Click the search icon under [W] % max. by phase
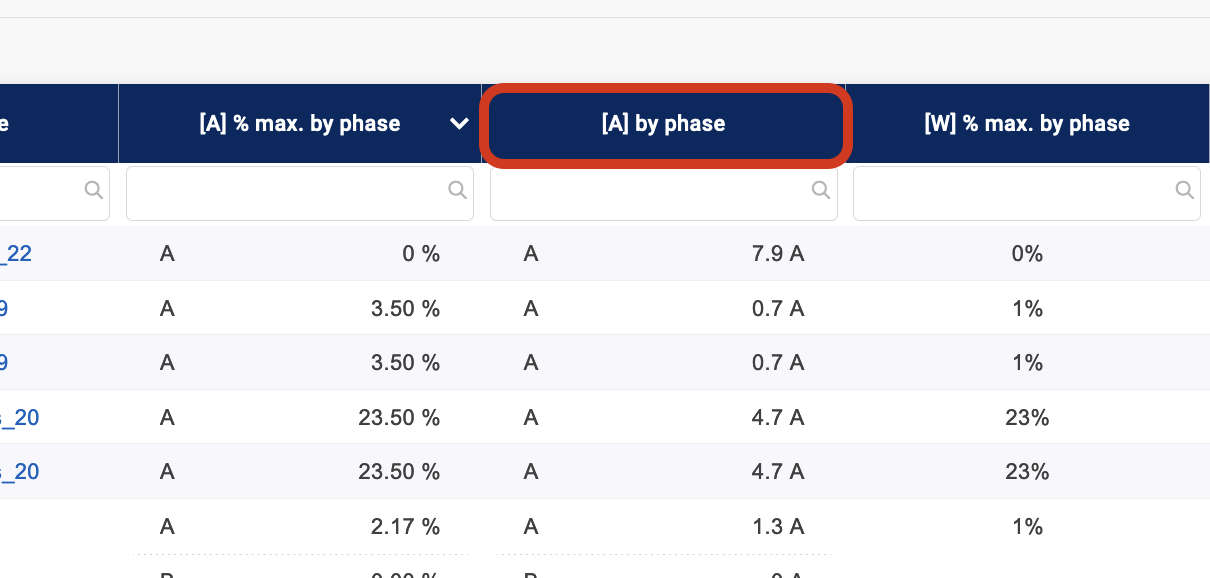Image resolution: width=1210 pixels, height=578 pixels. point(1185,190)
